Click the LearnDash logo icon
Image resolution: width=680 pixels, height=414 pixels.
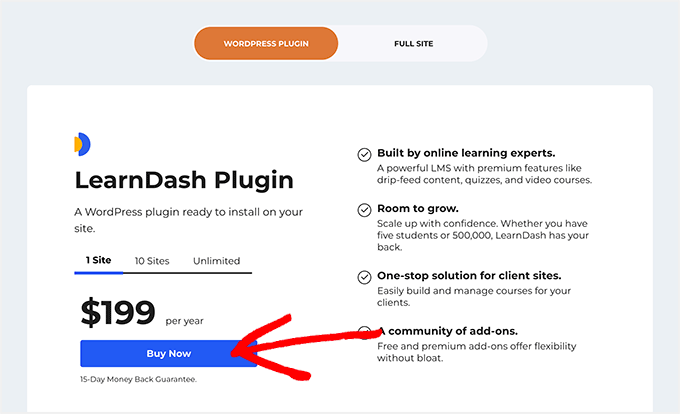coord(82,144)
